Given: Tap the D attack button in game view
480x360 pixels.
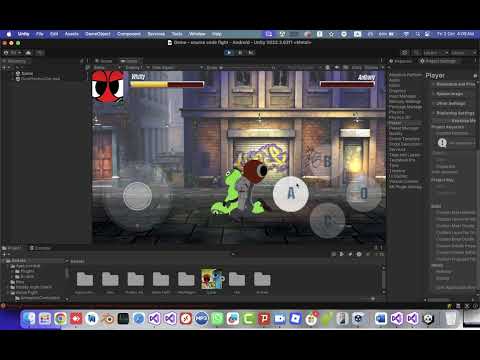Looking at the screenshot, I should tap(363, 194).
